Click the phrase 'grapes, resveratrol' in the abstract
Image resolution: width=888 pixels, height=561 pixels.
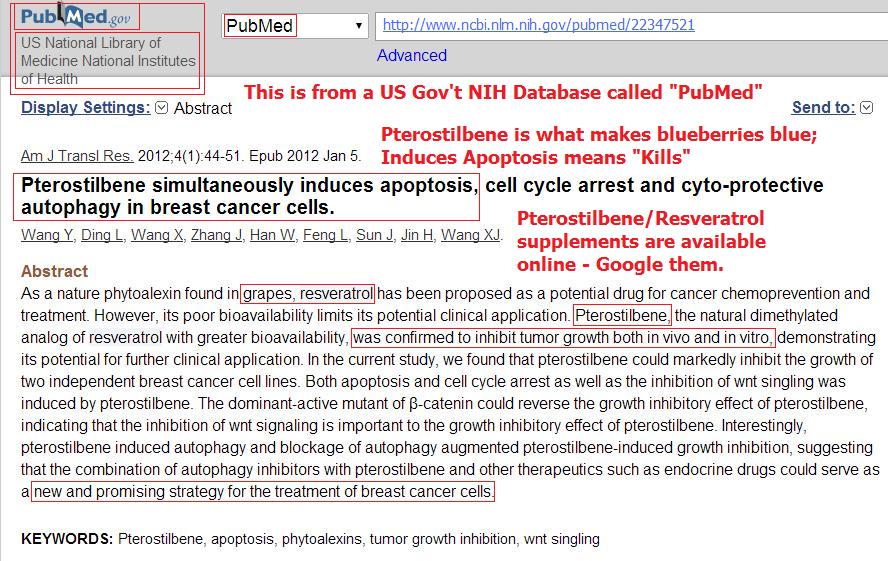tap(308, 294)
